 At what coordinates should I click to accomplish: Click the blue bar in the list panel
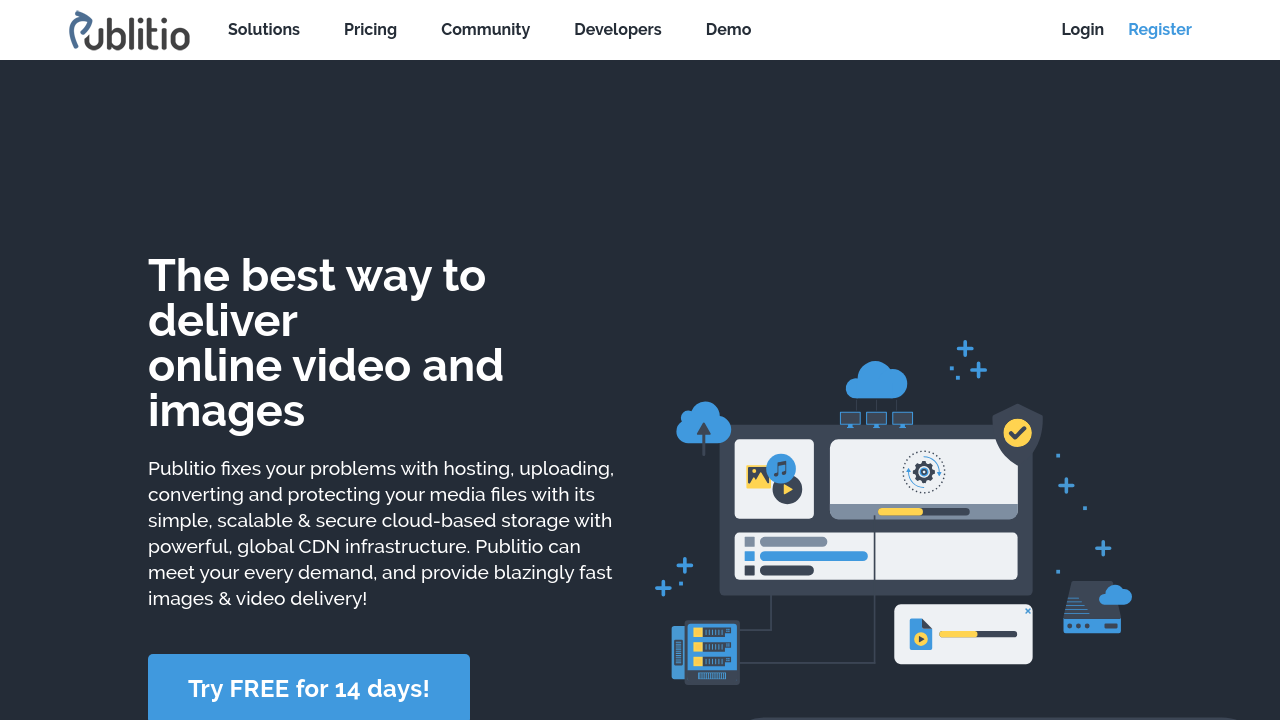pyautogui.click(x=813, y=556)
